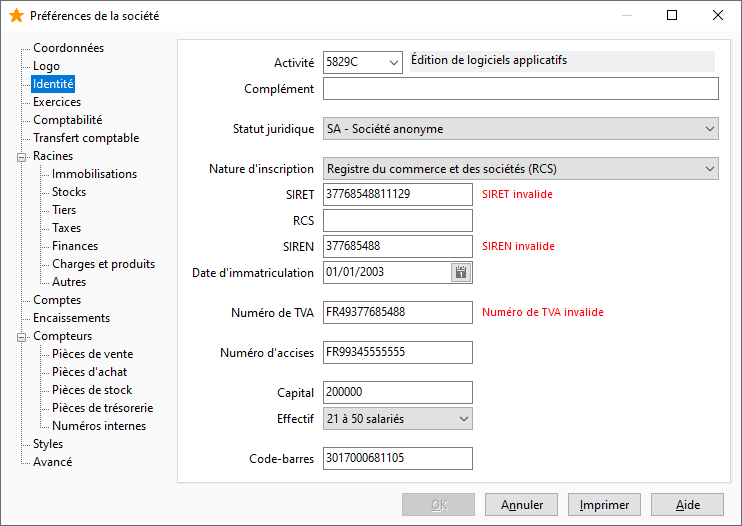
Task: Open the calendar picker for Date d'immatriculation
Action: click(461, 272)
